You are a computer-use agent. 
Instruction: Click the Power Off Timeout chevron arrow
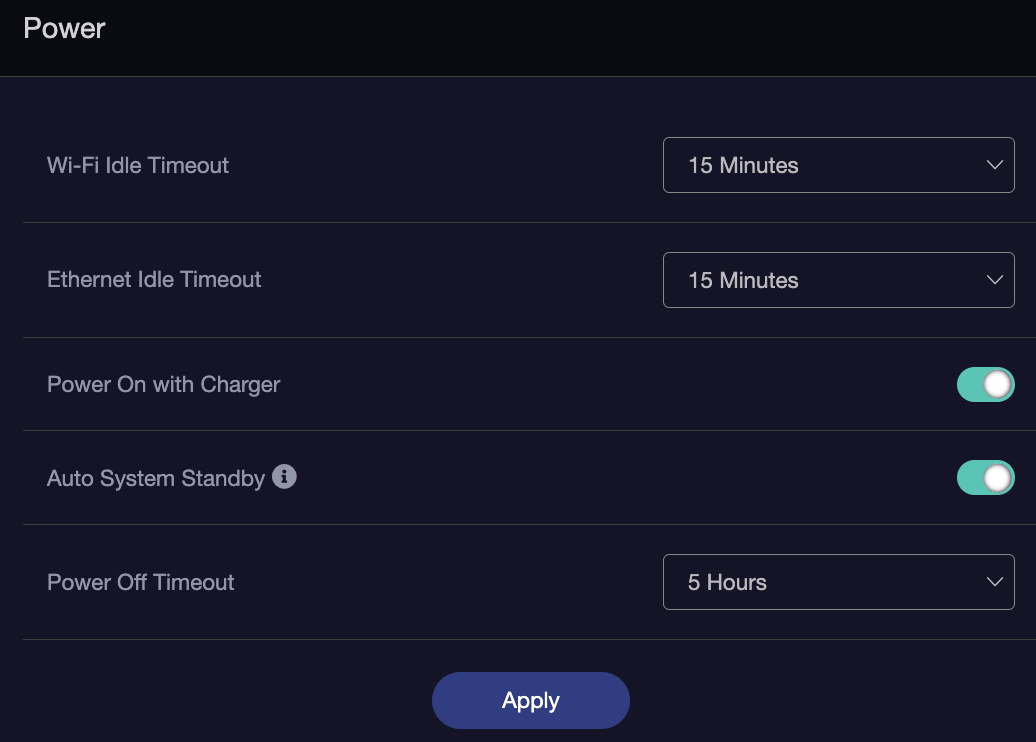click(x=994, y=582)
